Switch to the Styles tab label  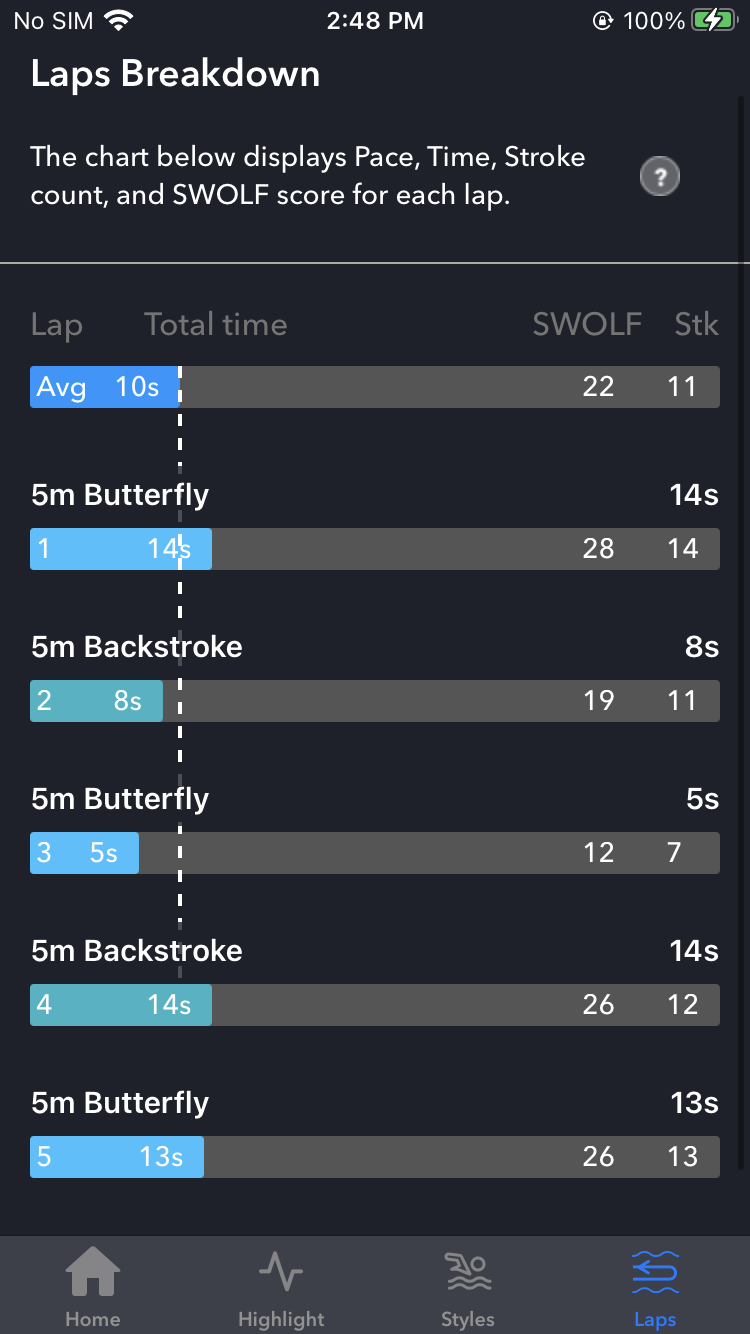(467, 1319)
